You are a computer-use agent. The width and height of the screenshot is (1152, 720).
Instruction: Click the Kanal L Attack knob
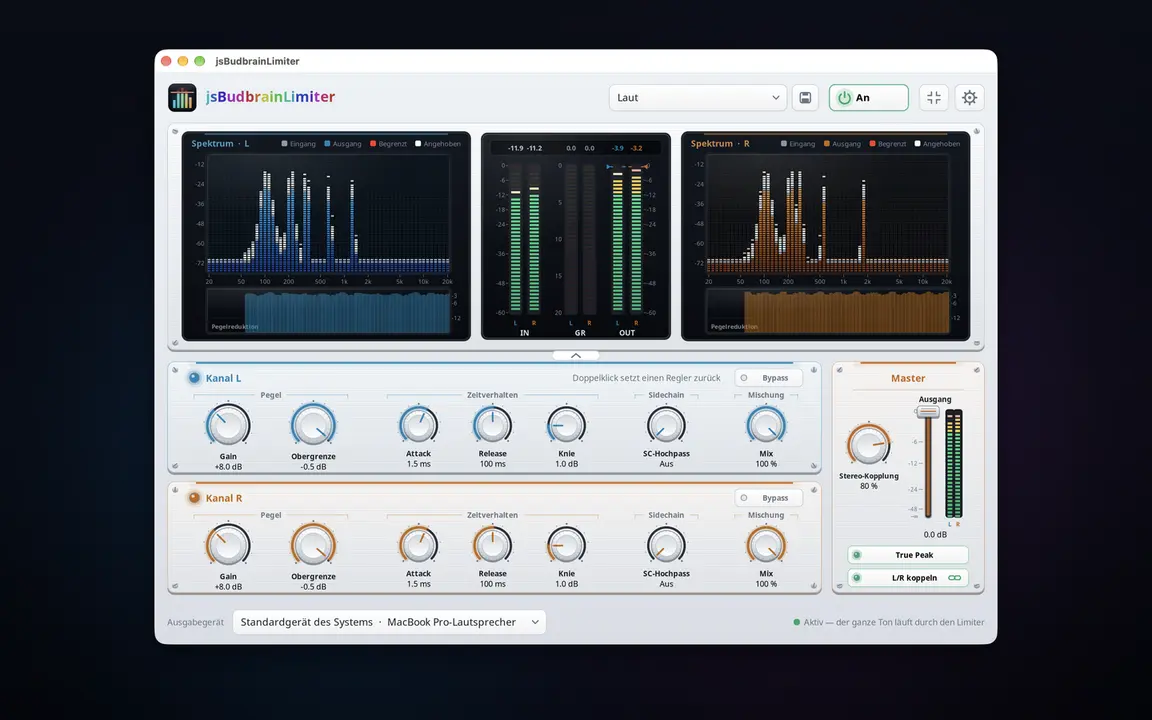pyautogui.click(x=418, y=425)
